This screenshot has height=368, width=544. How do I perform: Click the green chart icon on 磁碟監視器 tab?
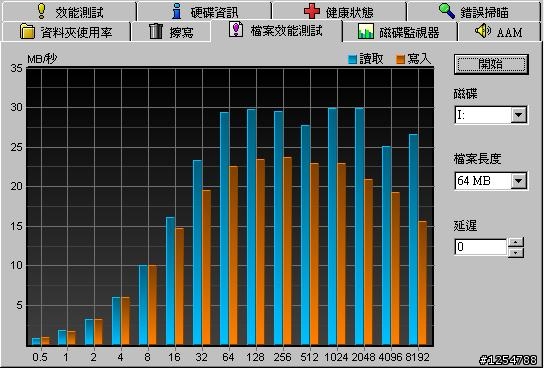pyautogui.click(x=366, y=31)
